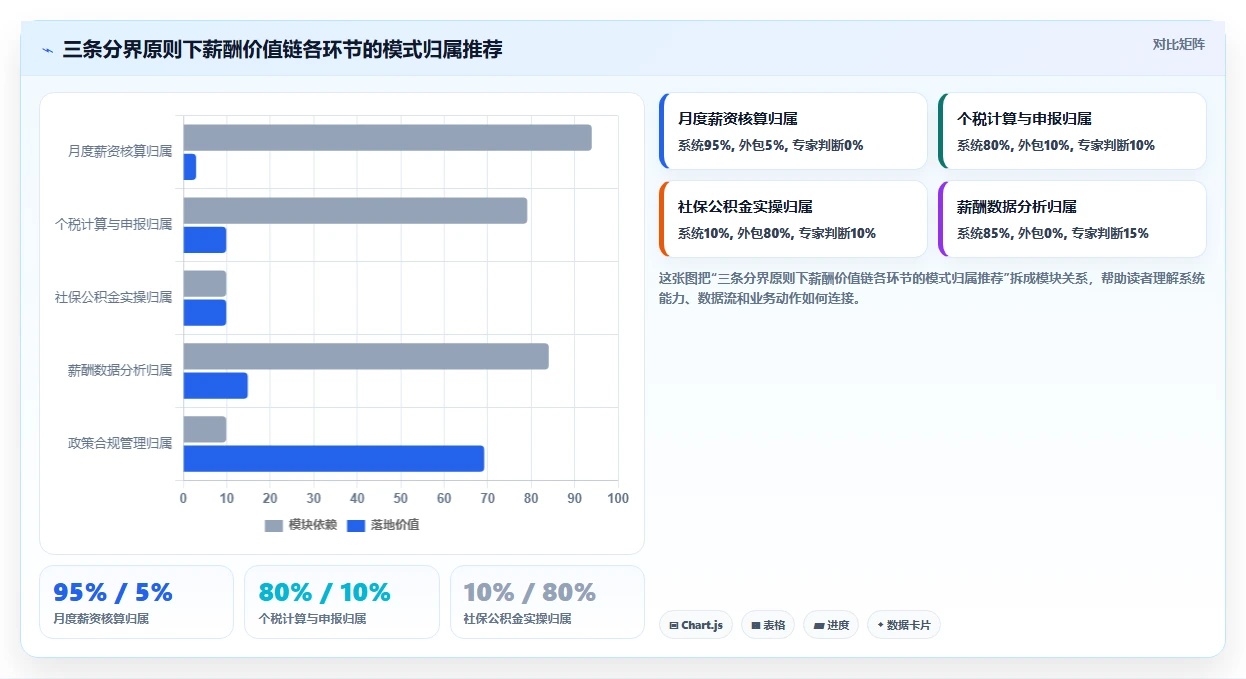This screenshot has height=679, width=1246.
Task: Click the 个税计算与申报归属 chart axis label
Action: point(113,225)
